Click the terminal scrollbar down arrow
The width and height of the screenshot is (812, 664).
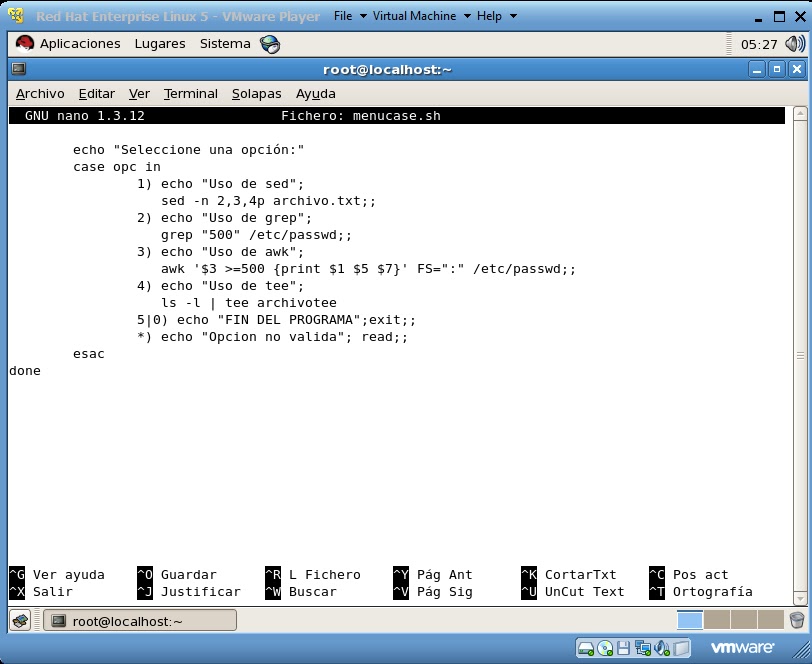tap(800, 598)
